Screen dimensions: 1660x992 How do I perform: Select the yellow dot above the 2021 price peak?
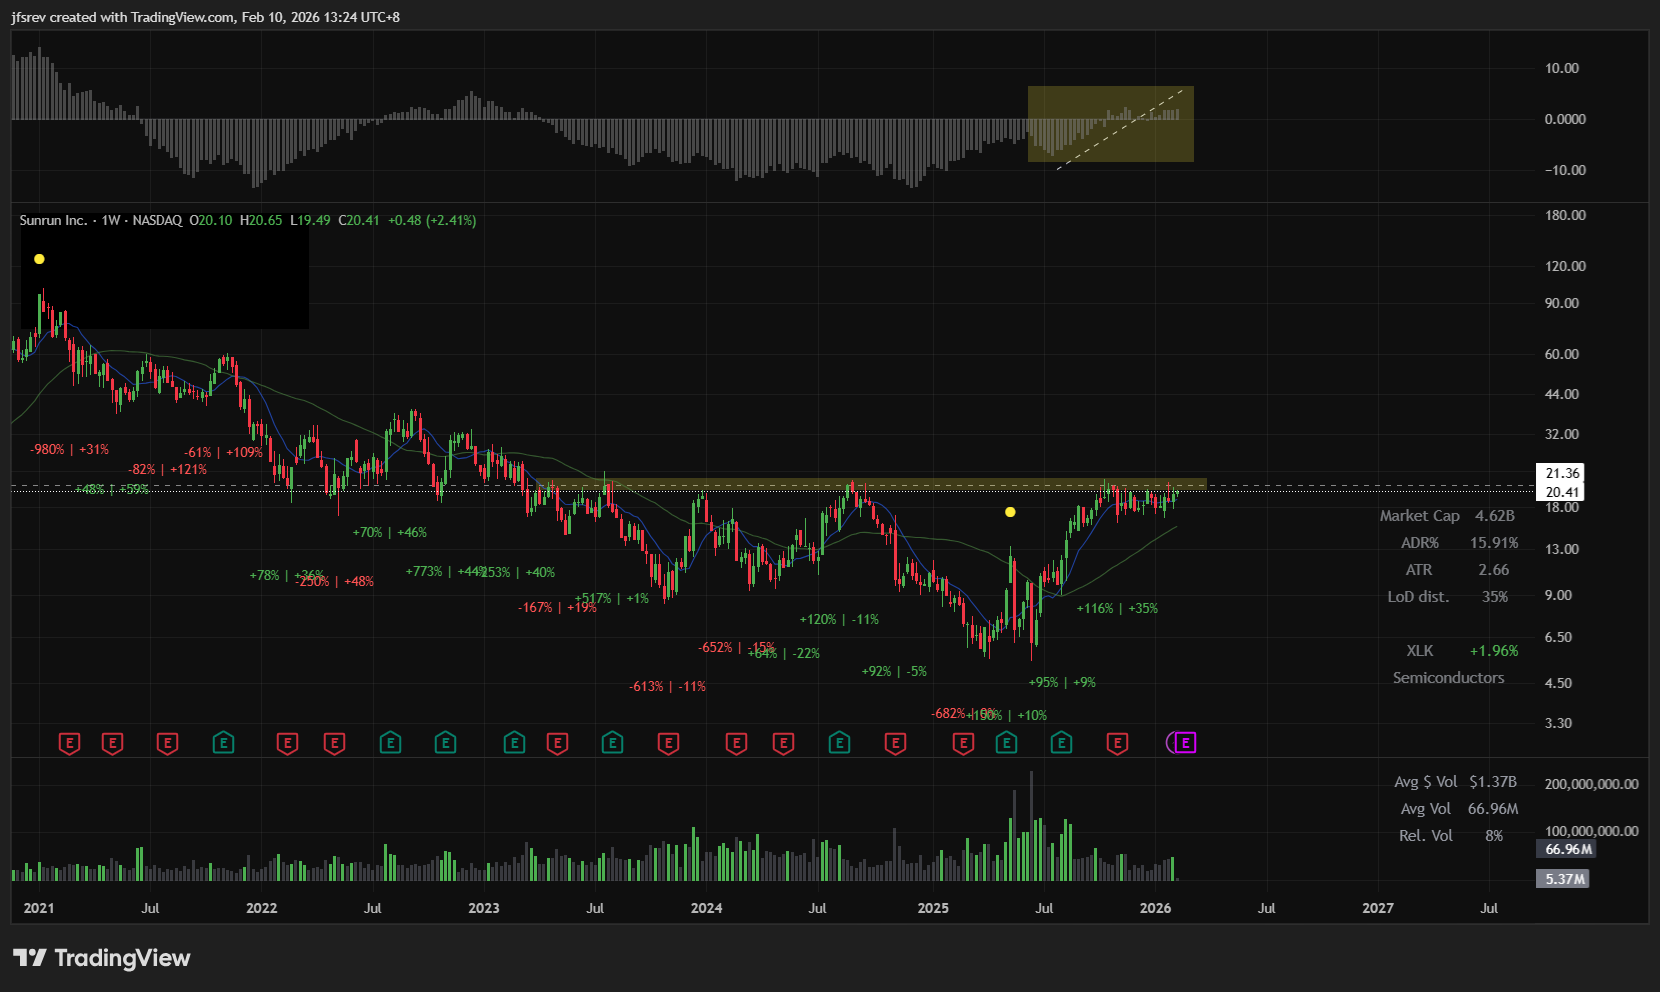tap(39, 259)
